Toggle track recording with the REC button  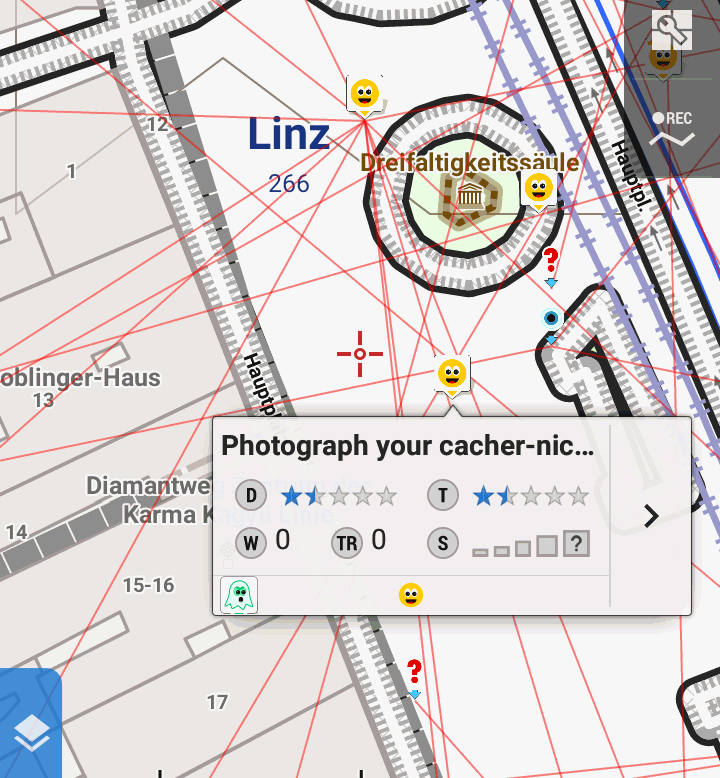tap(672, 118)
